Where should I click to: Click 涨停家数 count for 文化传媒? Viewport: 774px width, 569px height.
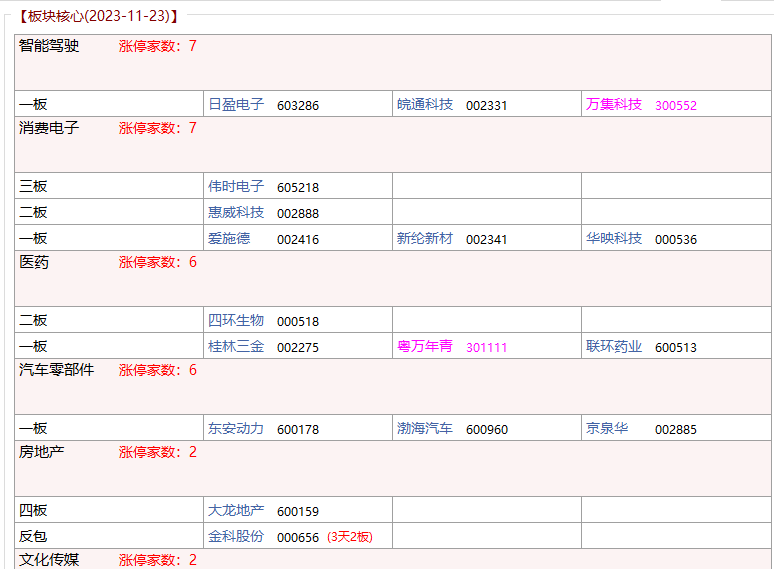[157, 560]
